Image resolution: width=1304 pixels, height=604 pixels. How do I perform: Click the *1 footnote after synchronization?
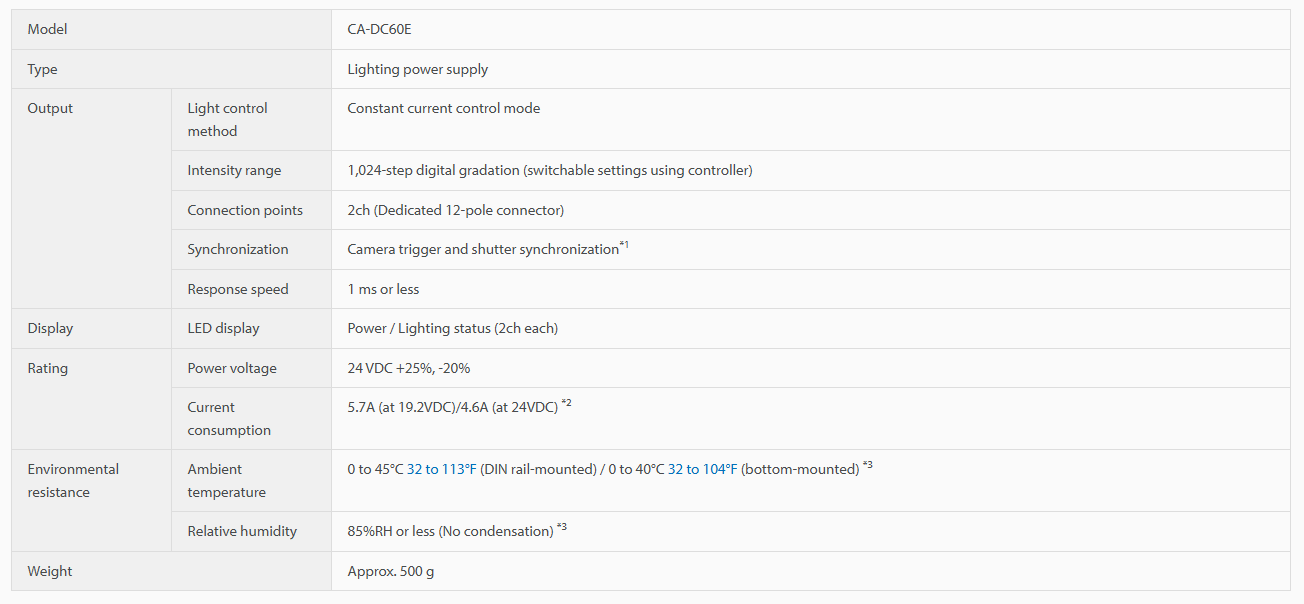click(x=624, y=245)
